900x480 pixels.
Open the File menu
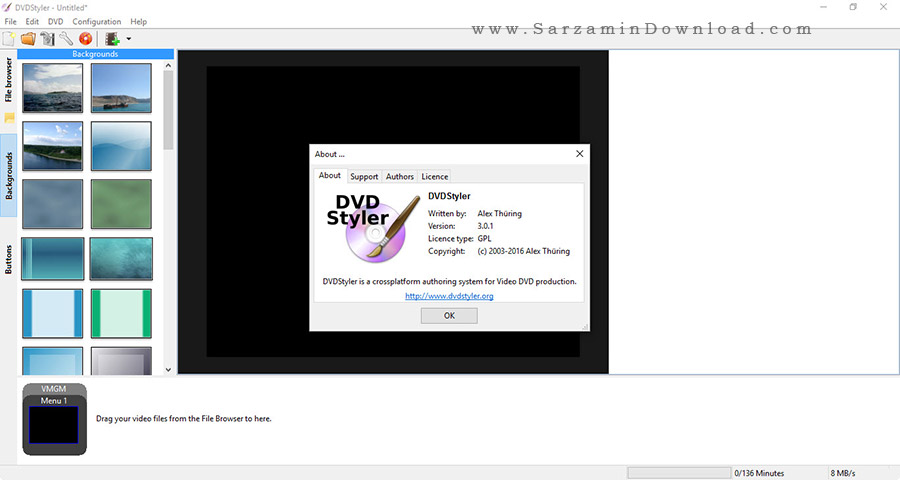pyautogui.click(x=10, y=21)
